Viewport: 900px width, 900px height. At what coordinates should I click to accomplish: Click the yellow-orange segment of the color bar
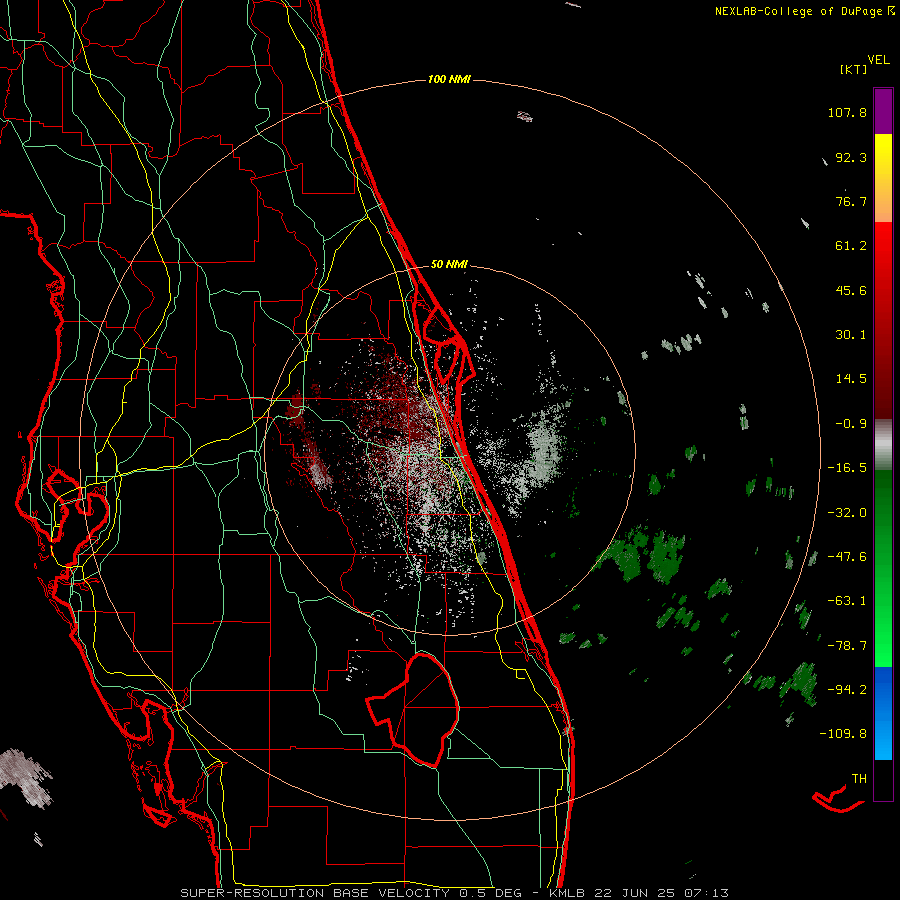click(883, 178)
